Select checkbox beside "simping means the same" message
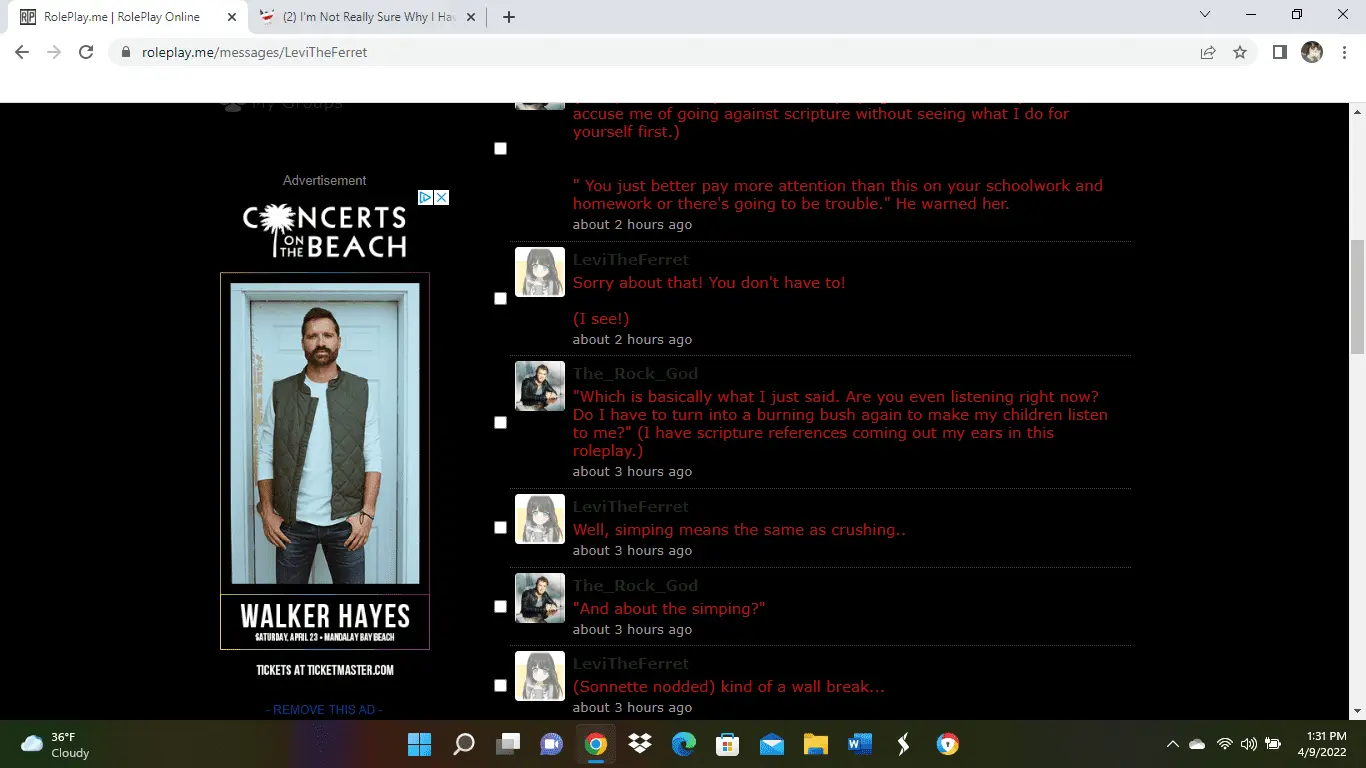Viewport: 1366px width, 768px height. pyautogui.click(x=501, y=528)
